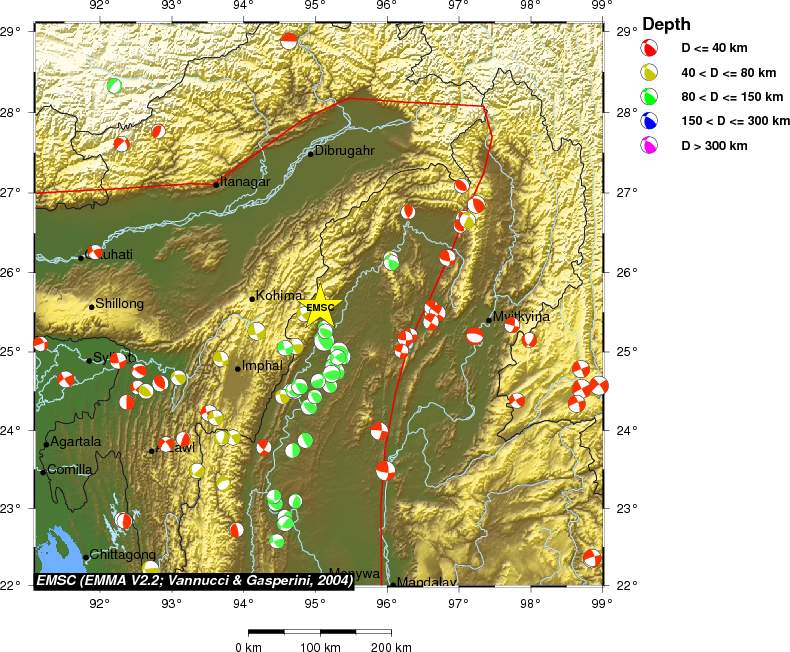Image resolution: width=790 pixels, height=652 pixels.
Task: Click the Kohima city label
Action: coord(278,296)
